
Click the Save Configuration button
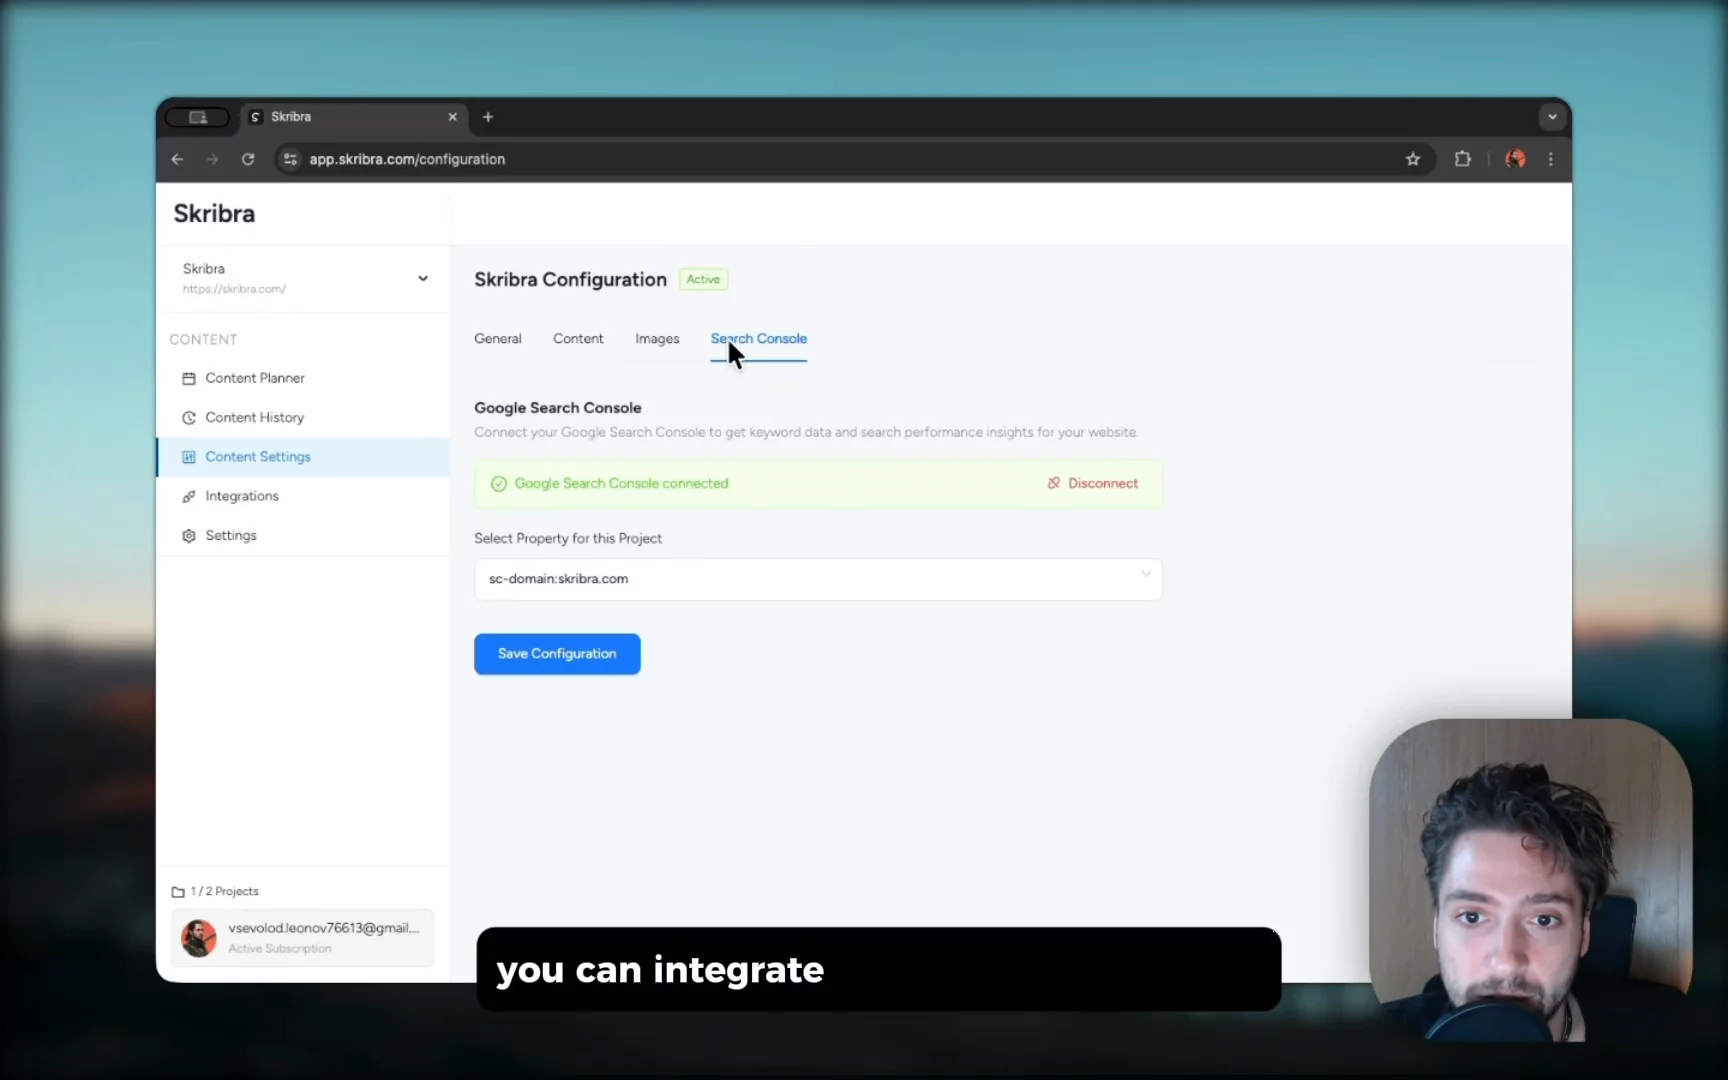[557, 654]
